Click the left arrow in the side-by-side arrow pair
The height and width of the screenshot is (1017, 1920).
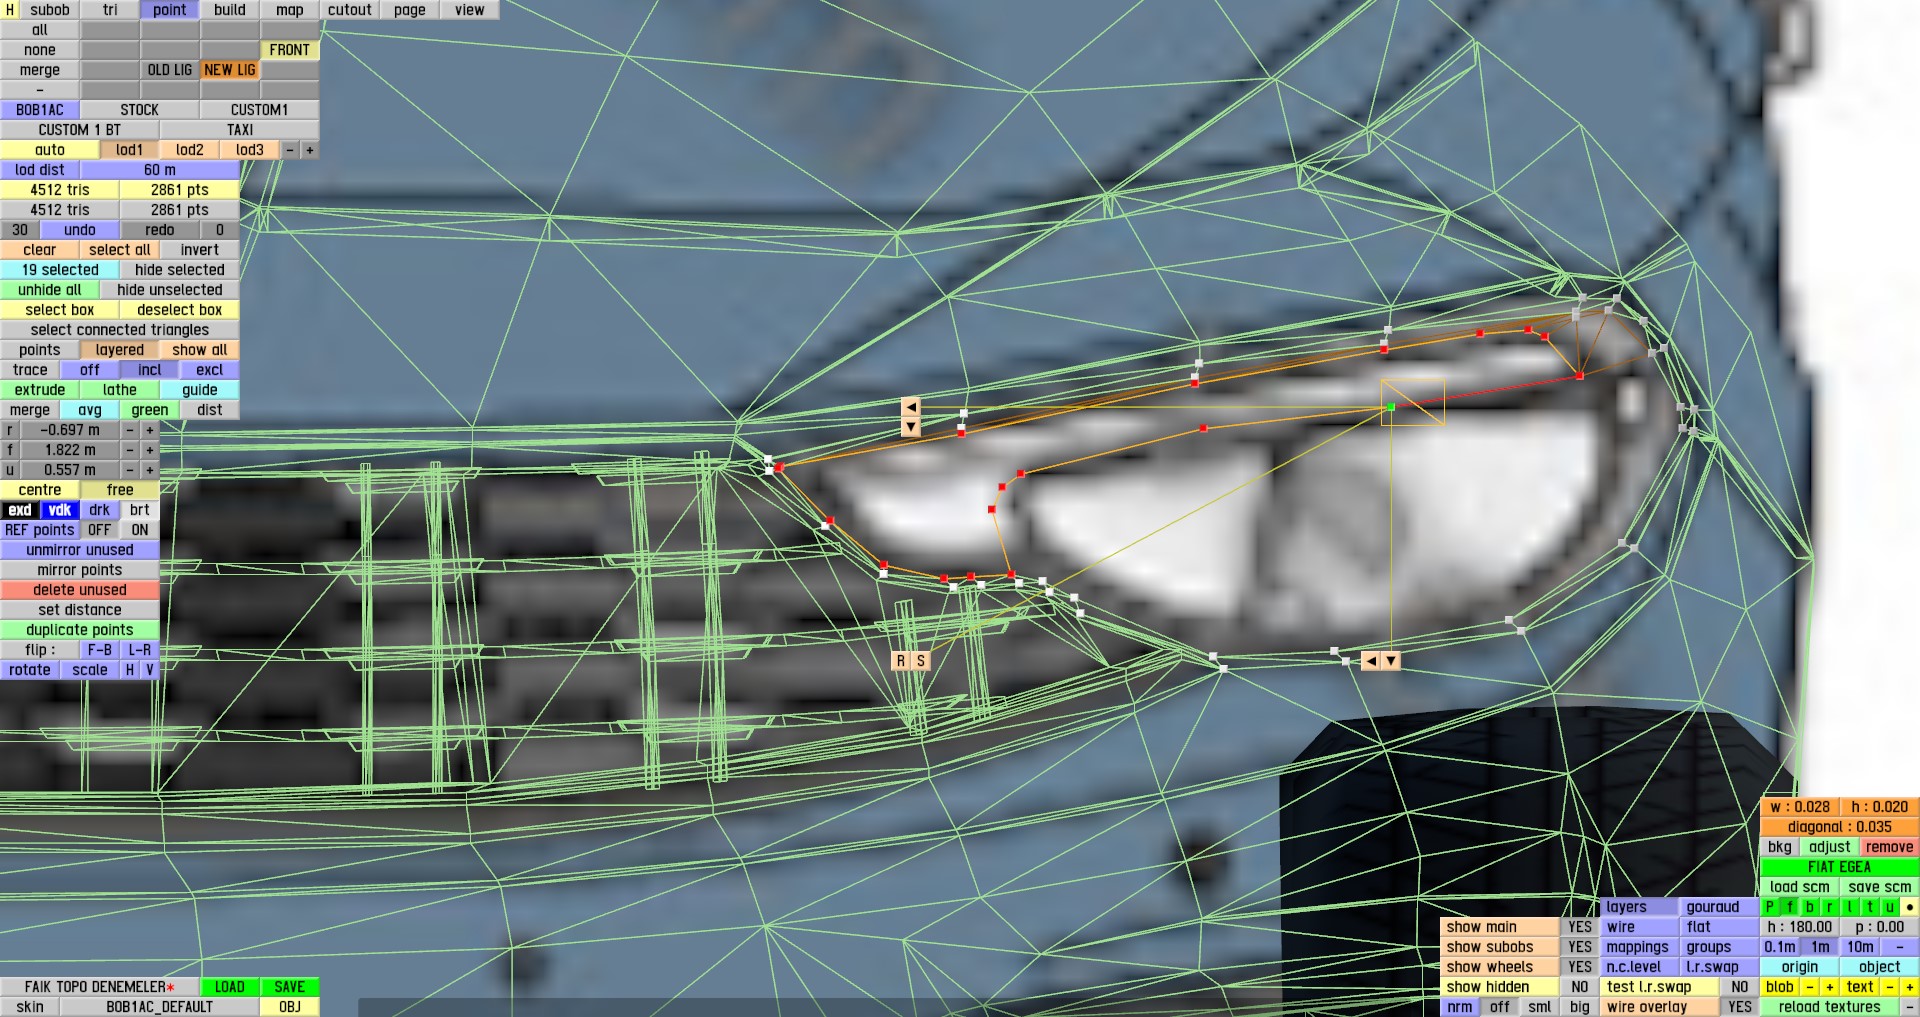point(1371,661)
